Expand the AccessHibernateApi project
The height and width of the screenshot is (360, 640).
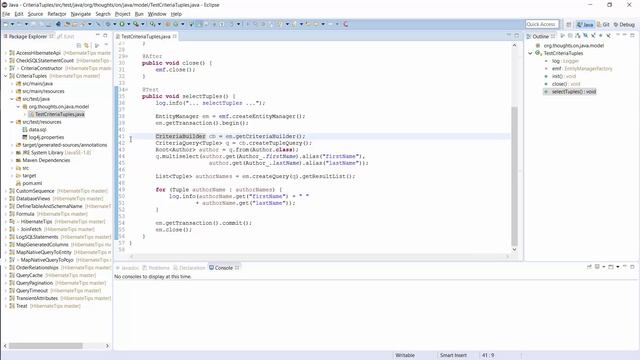coord(6,53)
